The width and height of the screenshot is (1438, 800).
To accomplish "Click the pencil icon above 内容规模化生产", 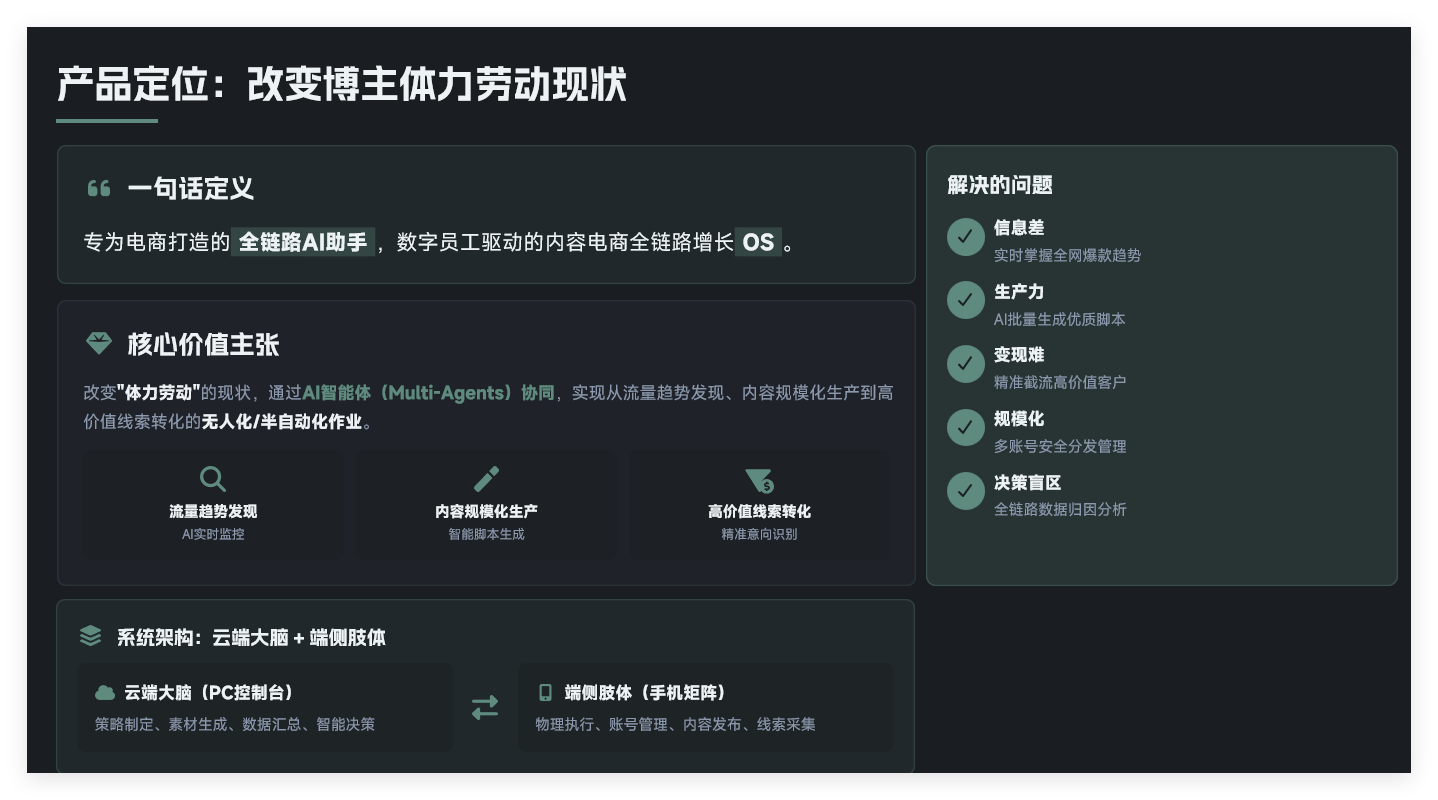I will [x=486, y=479].
